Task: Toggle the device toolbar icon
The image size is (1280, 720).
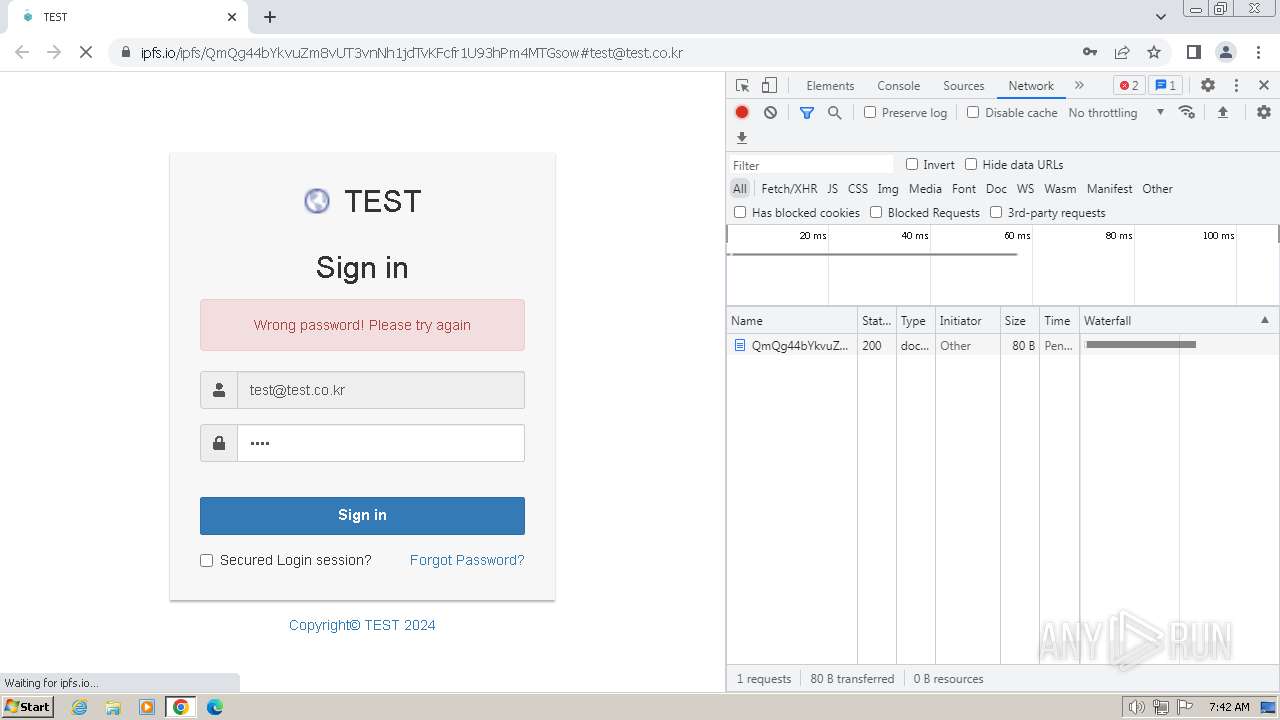Action: tap(769, 86)
